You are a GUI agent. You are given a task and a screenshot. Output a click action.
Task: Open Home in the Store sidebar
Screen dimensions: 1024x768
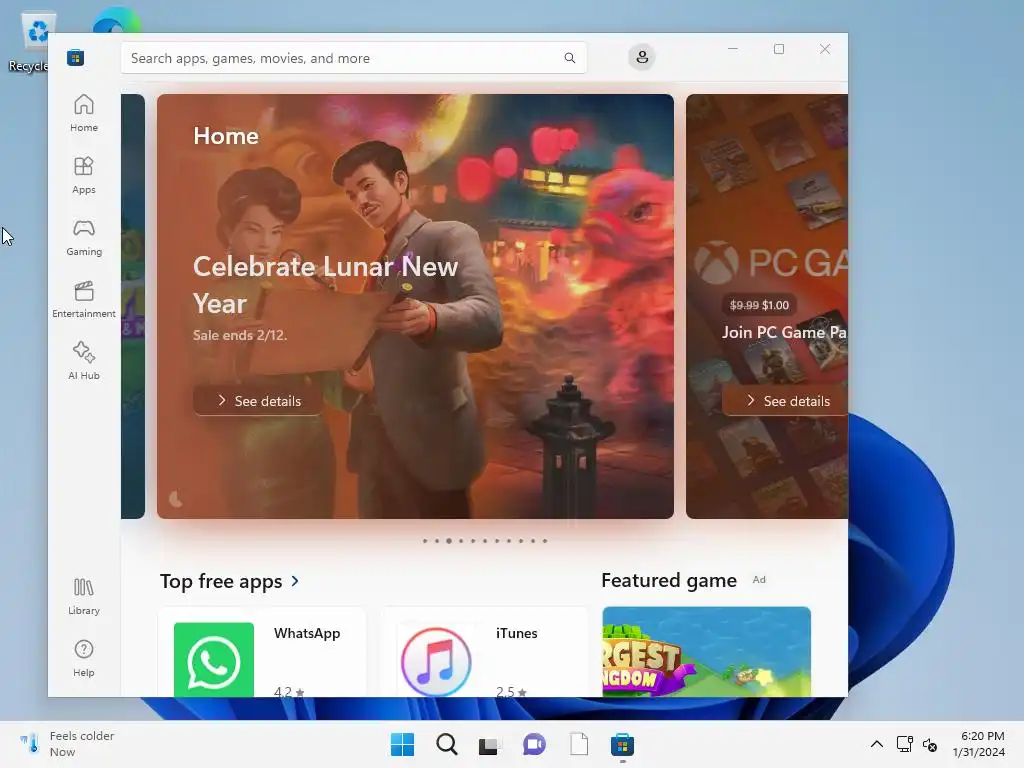click(x=84, y=113)
